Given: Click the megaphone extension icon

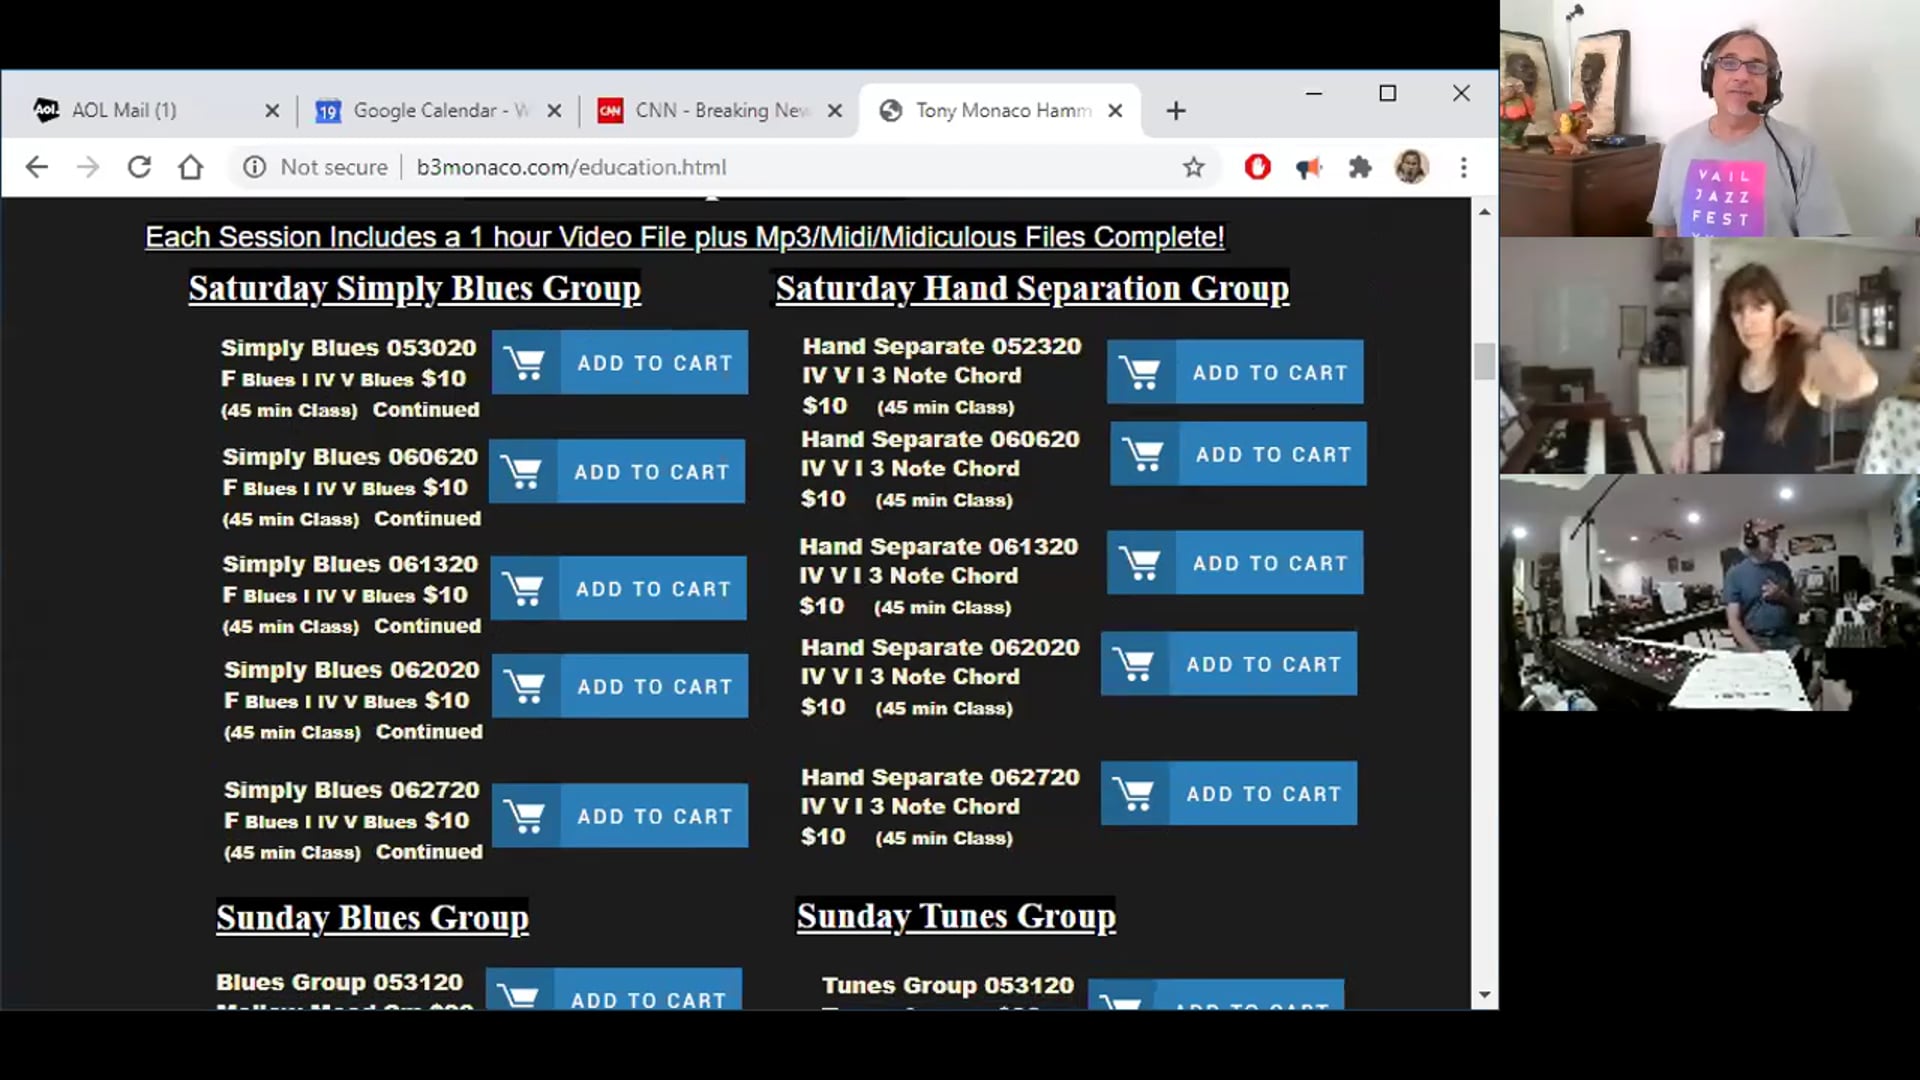Looking at the screenshot, I should click(x=1308, y=167).
